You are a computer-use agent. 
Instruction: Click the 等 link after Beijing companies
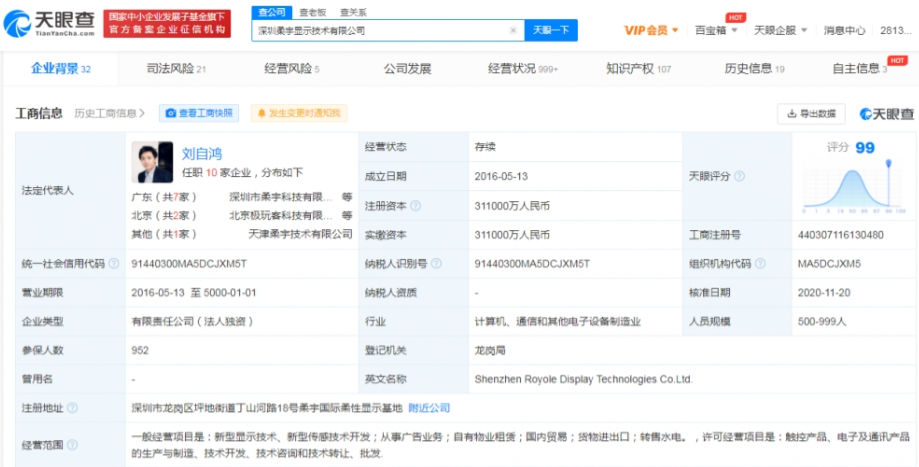pyautogui.click(x=348, y=215)
